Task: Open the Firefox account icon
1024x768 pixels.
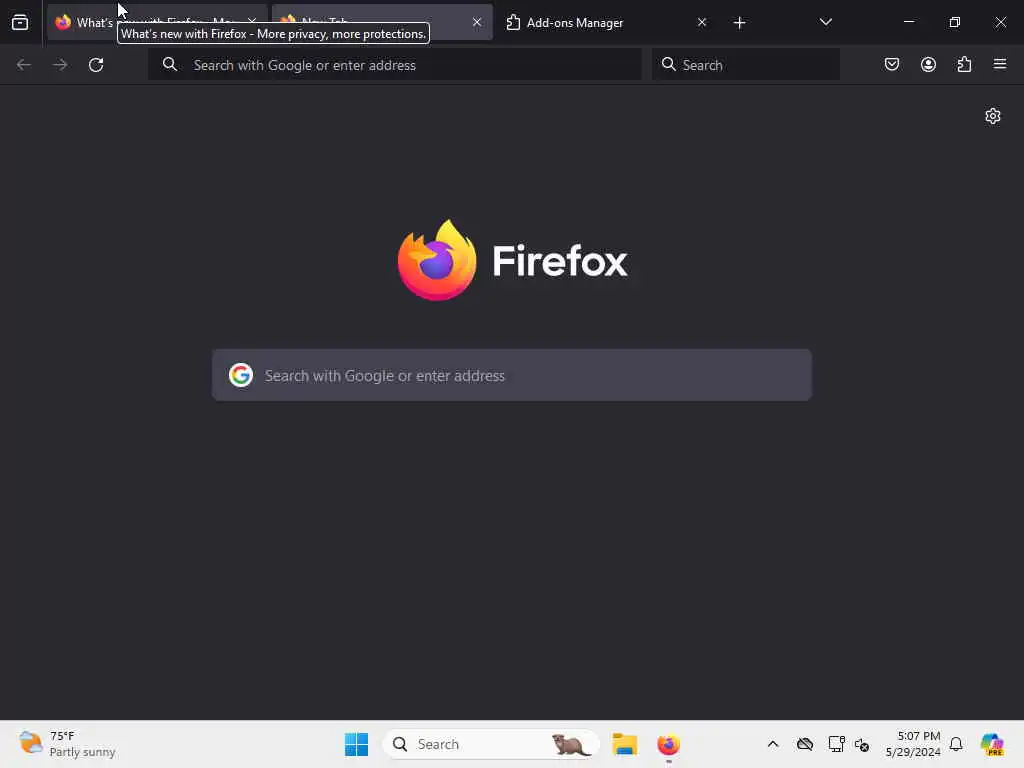Action: [x=928, y=64]
